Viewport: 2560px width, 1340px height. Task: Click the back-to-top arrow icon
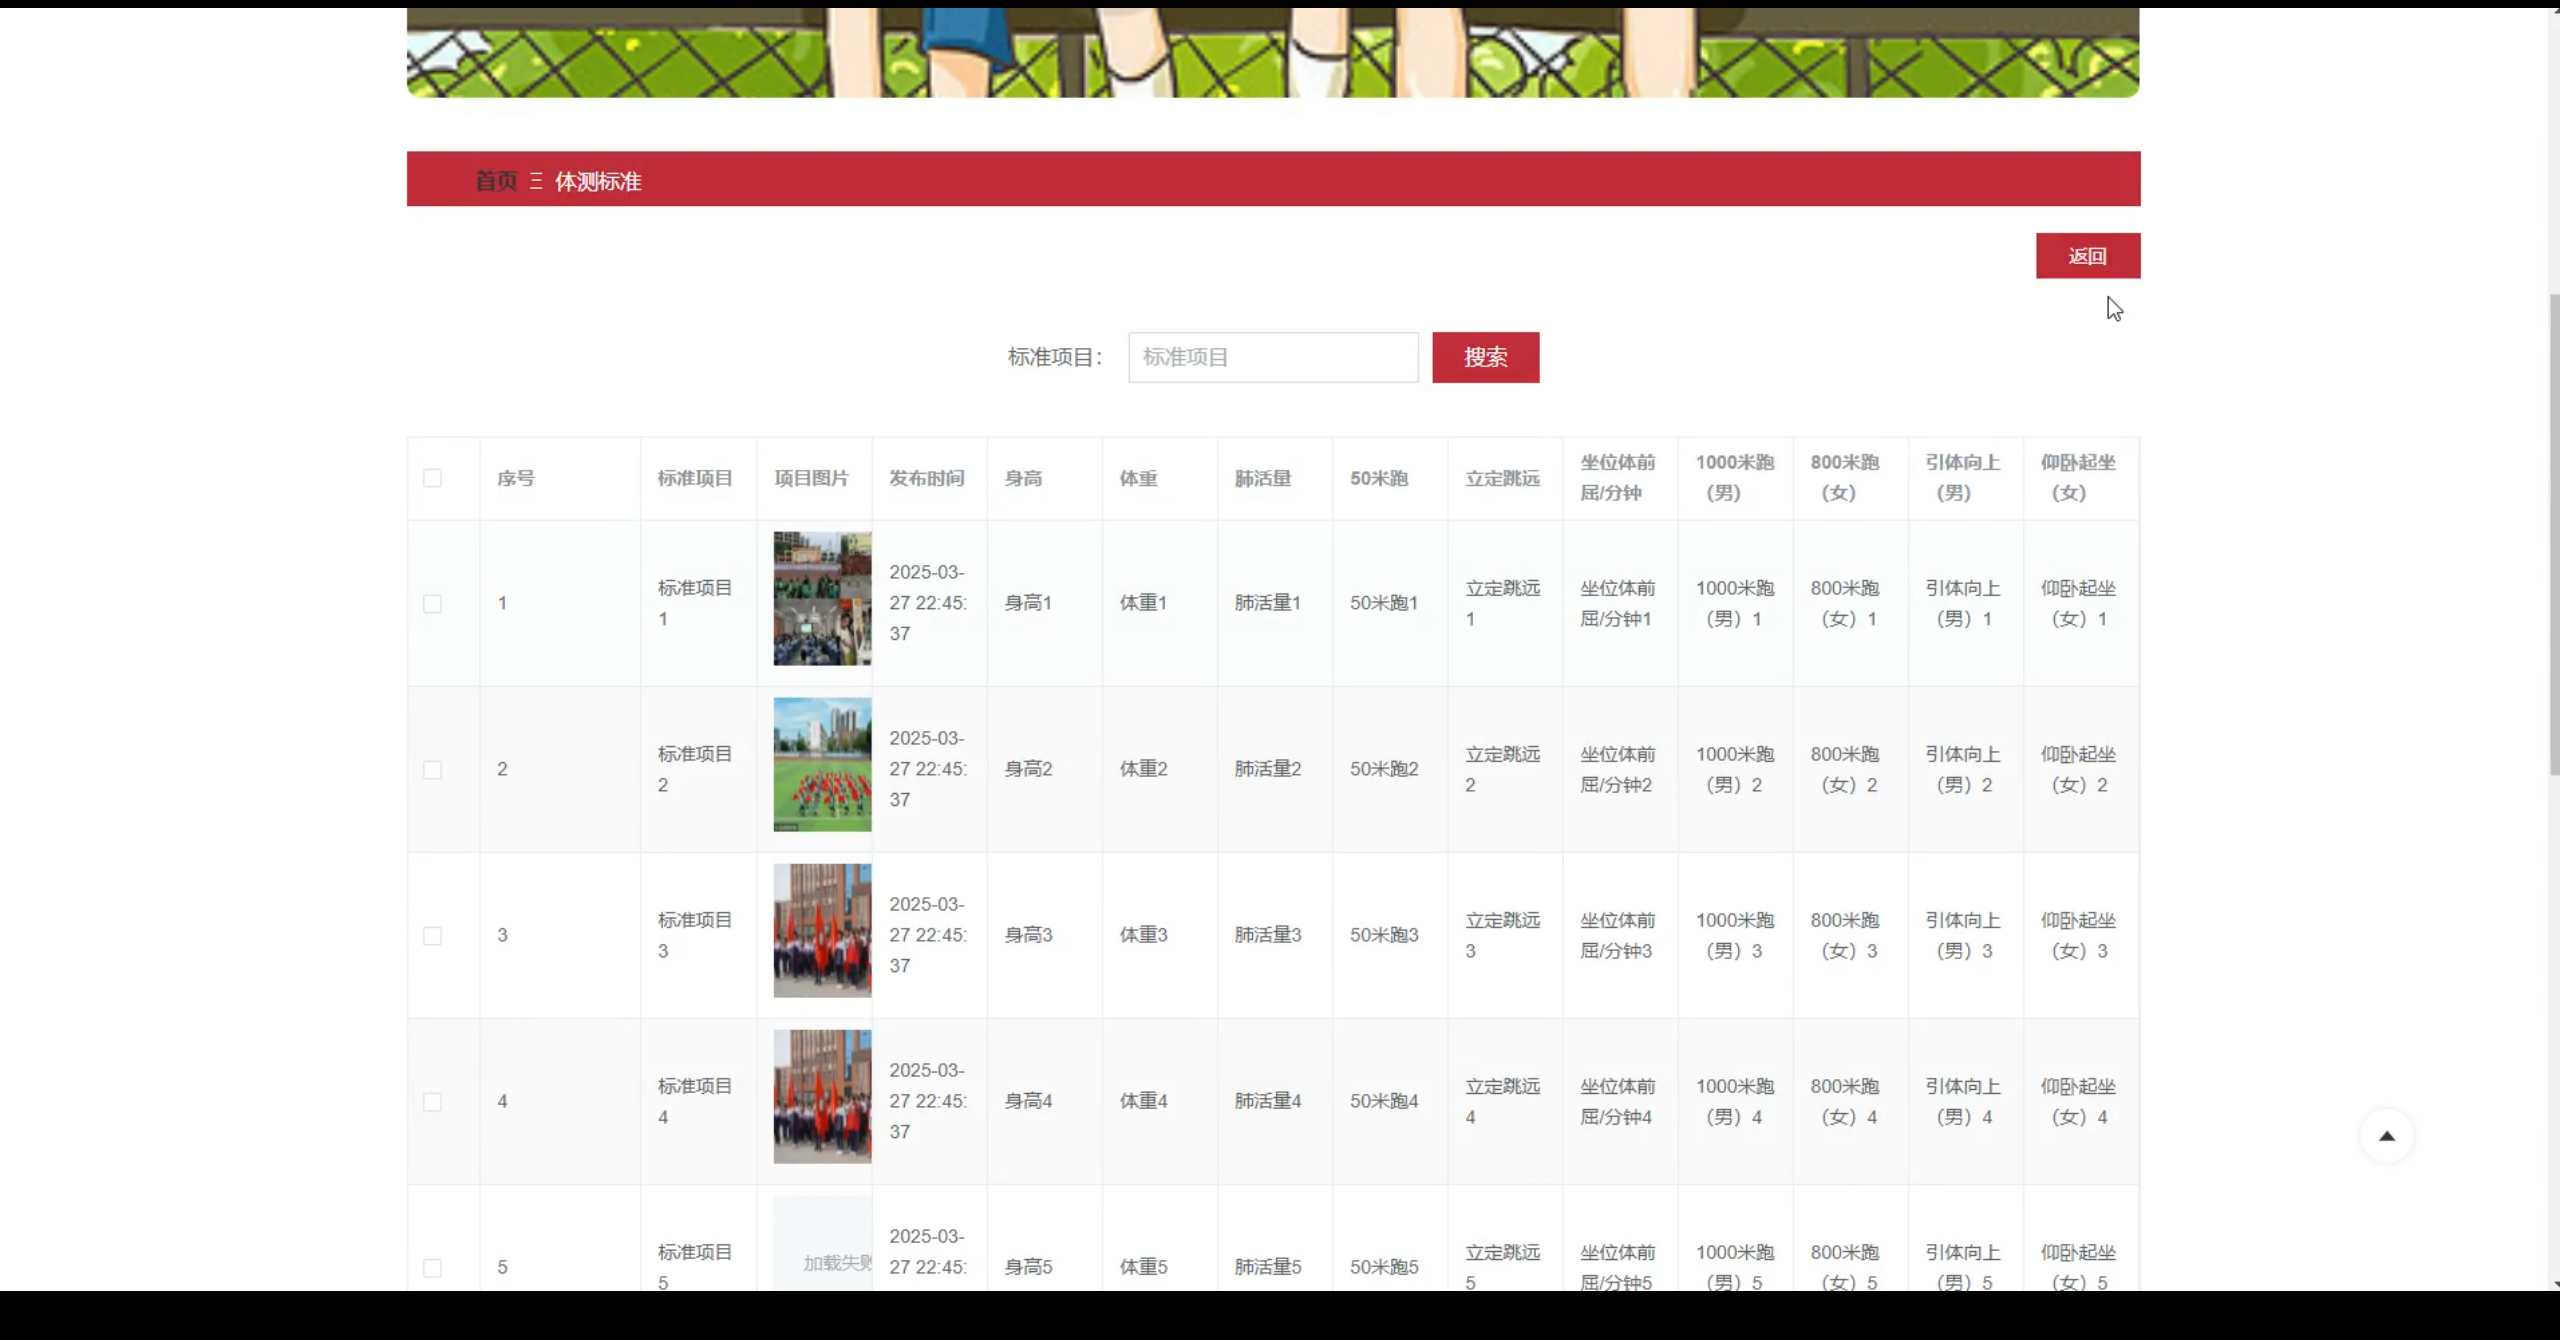tap(2388, 1135)
